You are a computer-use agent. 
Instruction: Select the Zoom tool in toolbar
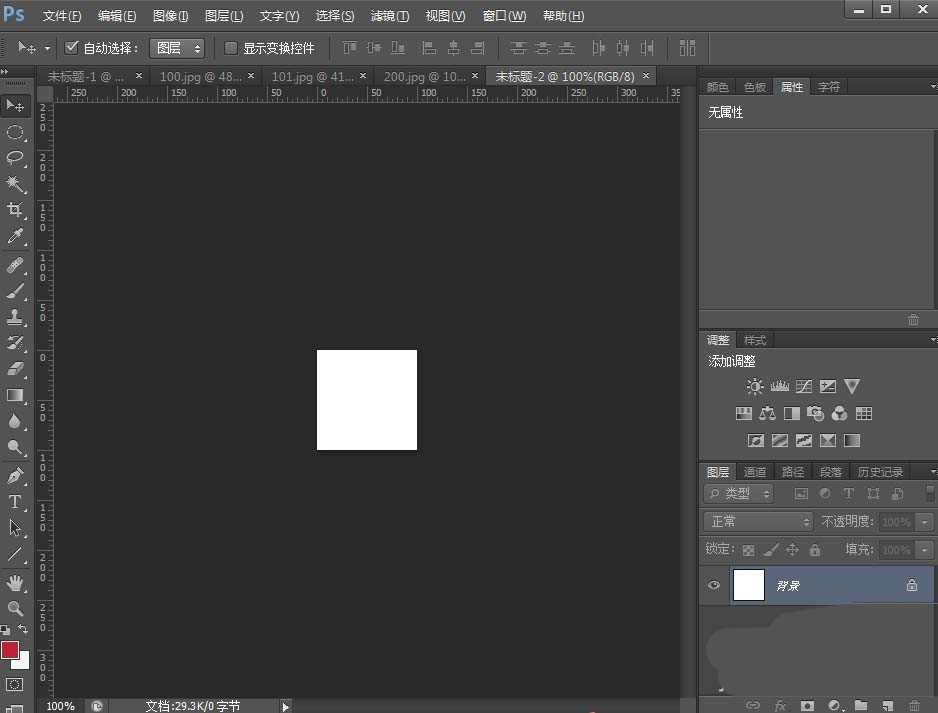[x=15, y=608]
